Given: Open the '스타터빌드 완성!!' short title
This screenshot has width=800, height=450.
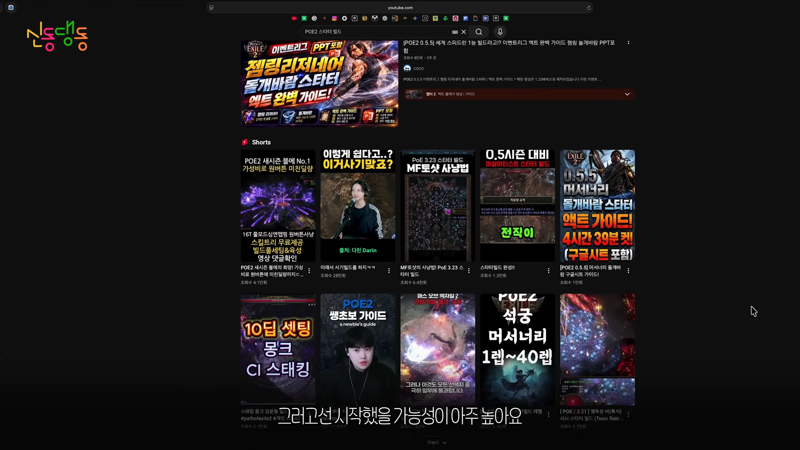Looking at the screenshot, I should click(497, 267).
